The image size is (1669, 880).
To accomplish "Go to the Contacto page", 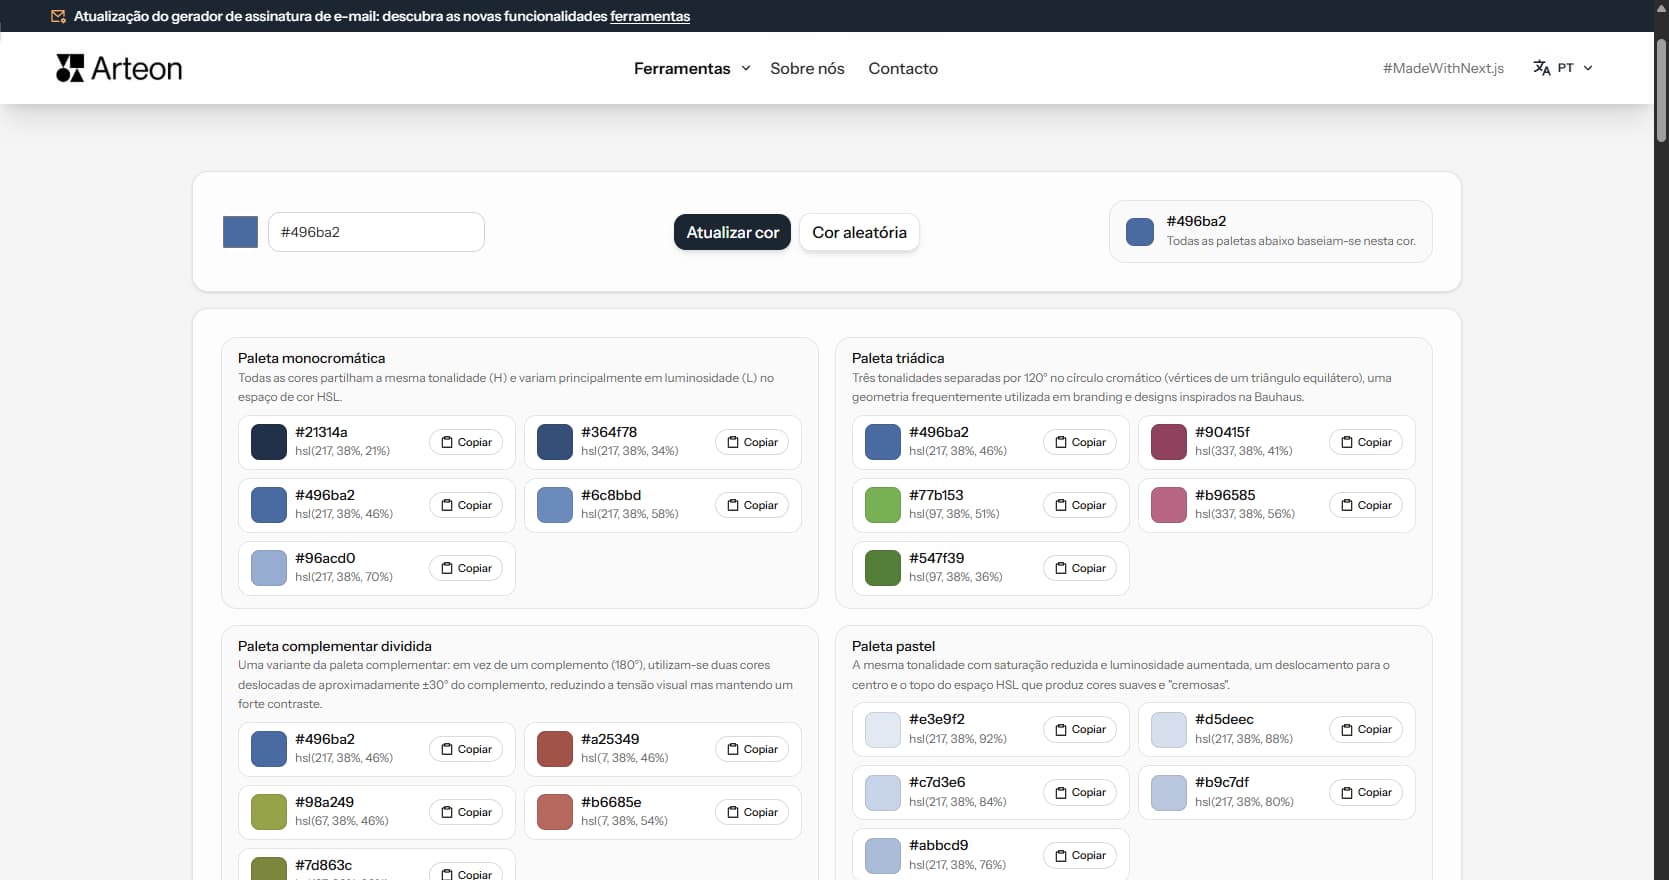I will point(902,68).
